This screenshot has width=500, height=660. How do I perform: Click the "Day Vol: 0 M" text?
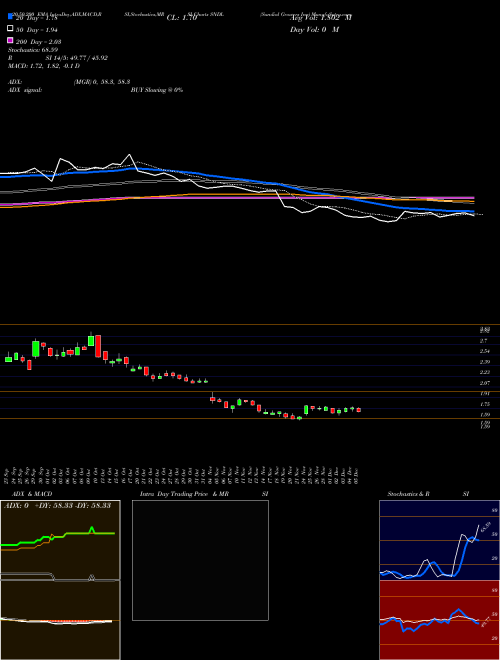pos(314,29)
